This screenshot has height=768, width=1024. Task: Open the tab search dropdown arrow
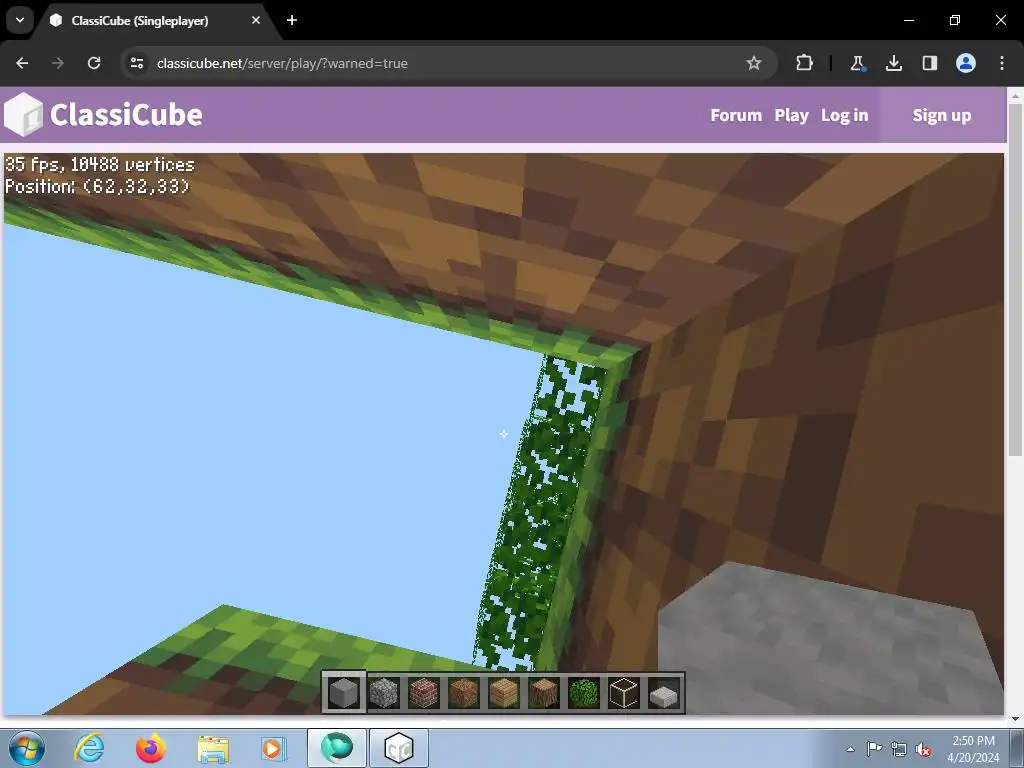click(x=20, y=20)
